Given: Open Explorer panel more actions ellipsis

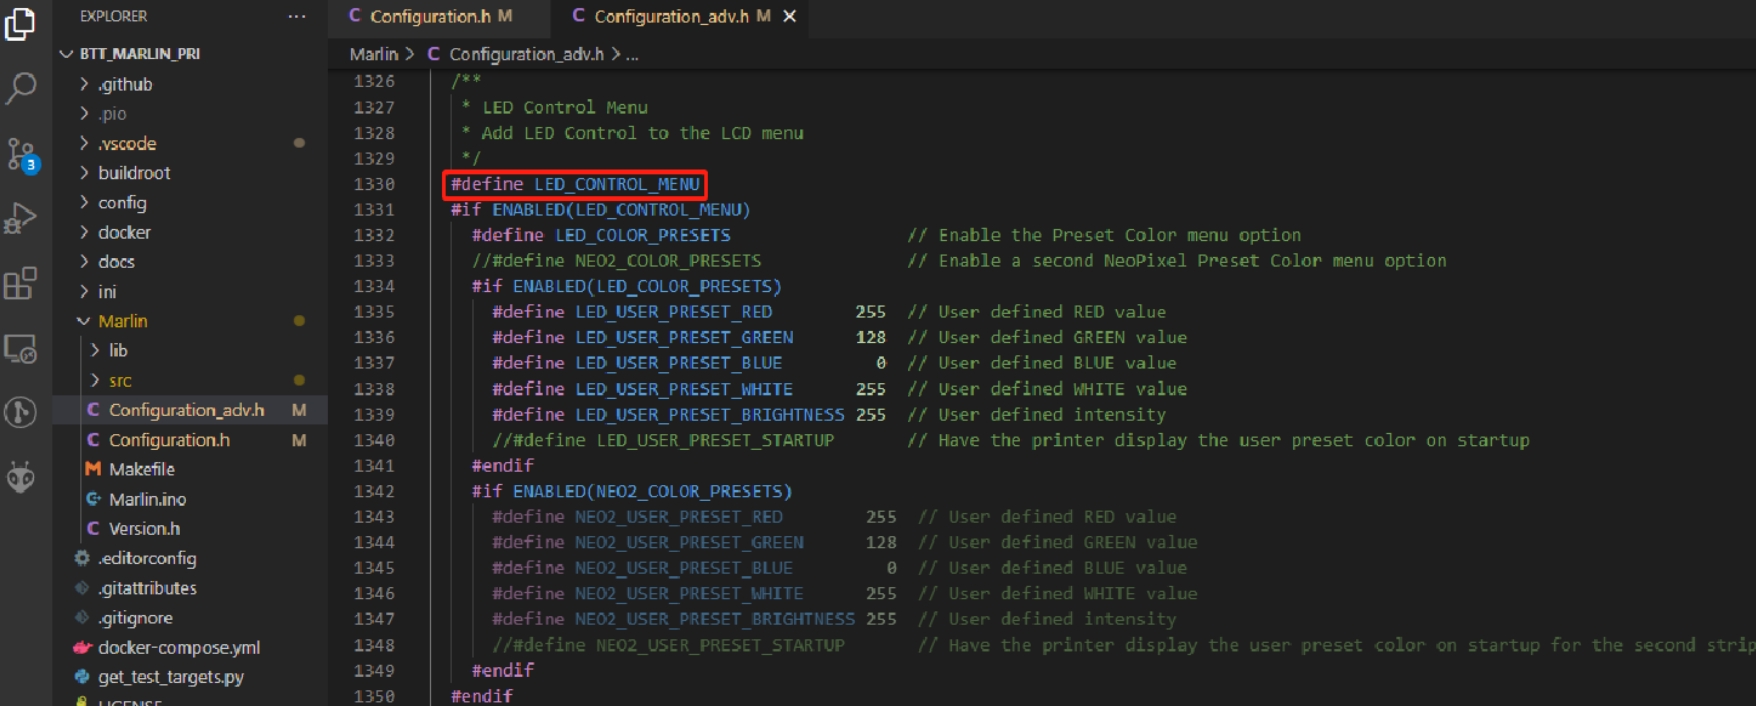Looking at the screenshot, I should click(297, 16).
